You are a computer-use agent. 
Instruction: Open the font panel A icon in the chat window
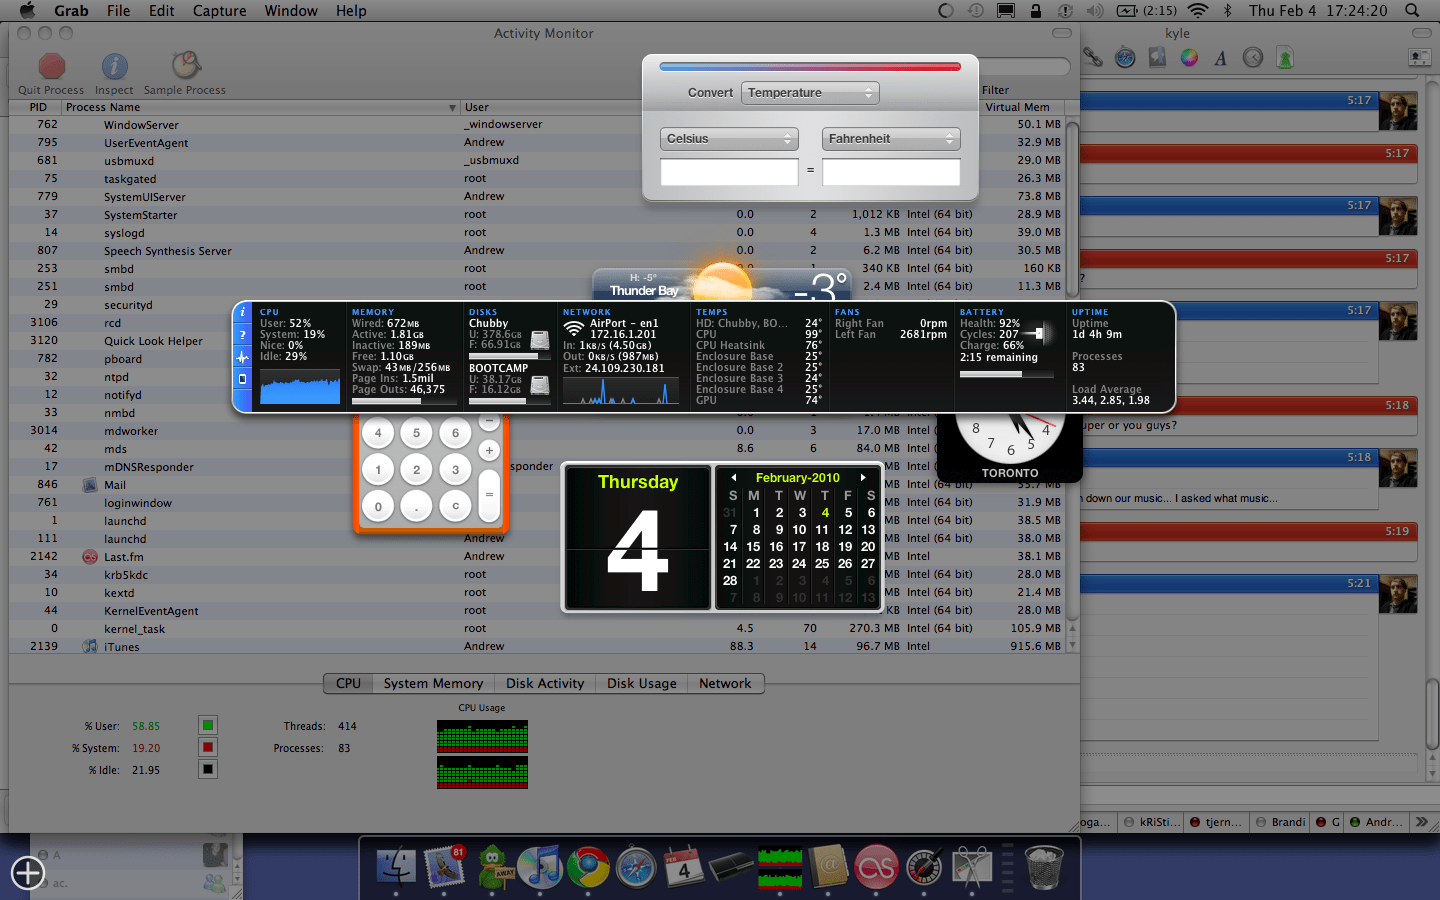pyautogui.click(x=1220, y=57)
